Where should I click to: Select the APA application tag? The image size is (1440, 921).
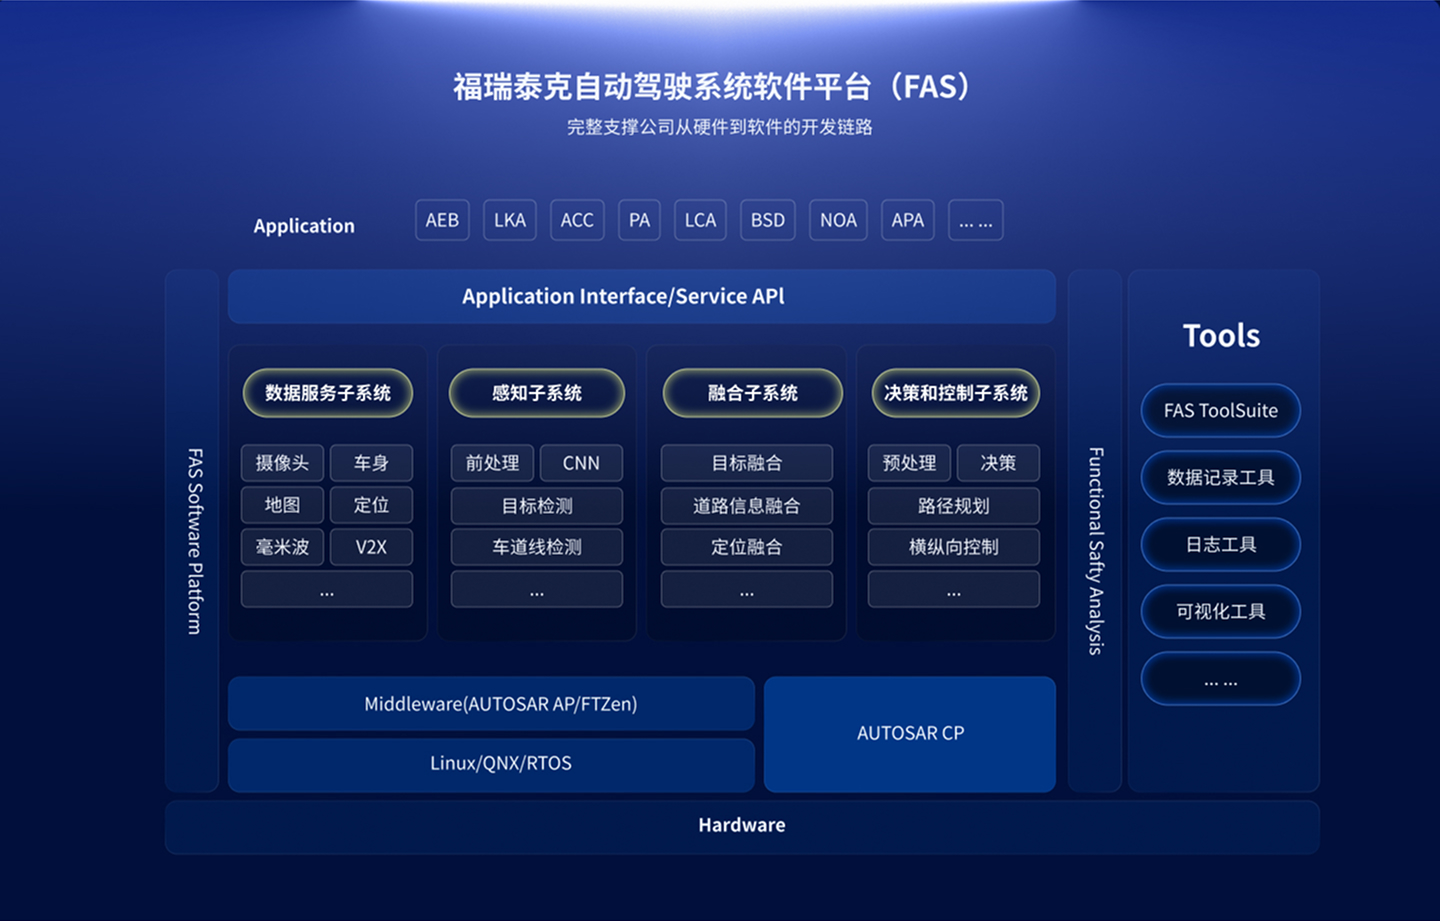pyautogui.click(x=907, y=220)
